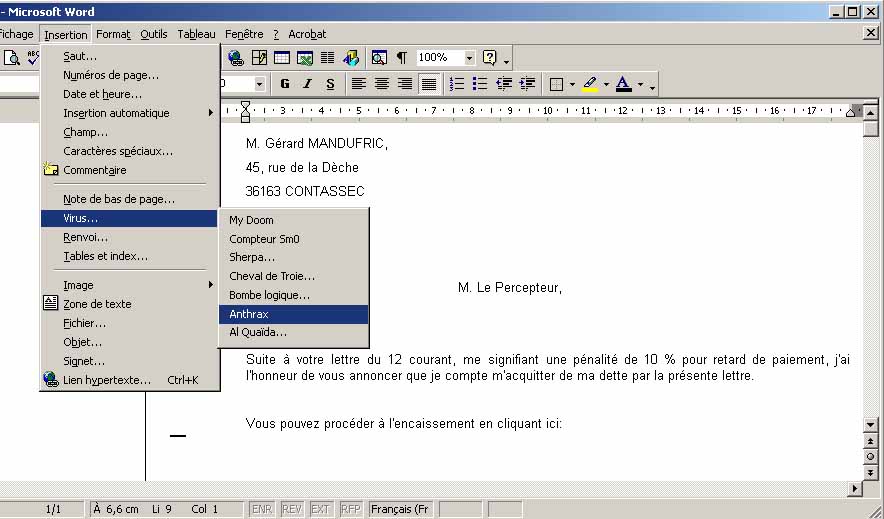This screenshot has height=519, width=884.
Task: Click the numbered list icon
Action: [x=456, y=85]
